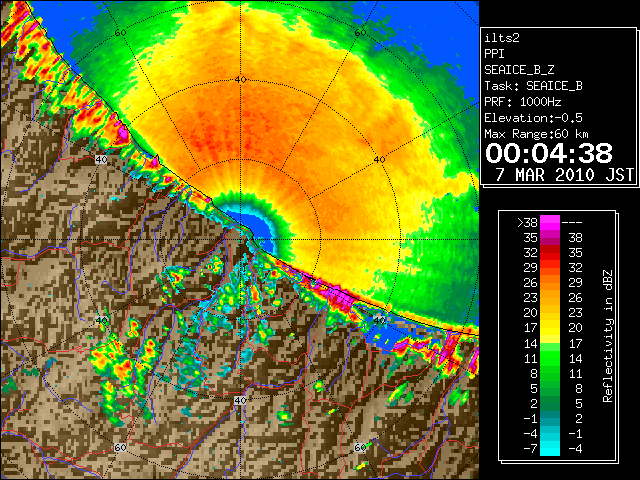Click the '40' range label south of radar
Image resolution: width=640 pixels, height=480 pixels.
[x=240, y=400]
